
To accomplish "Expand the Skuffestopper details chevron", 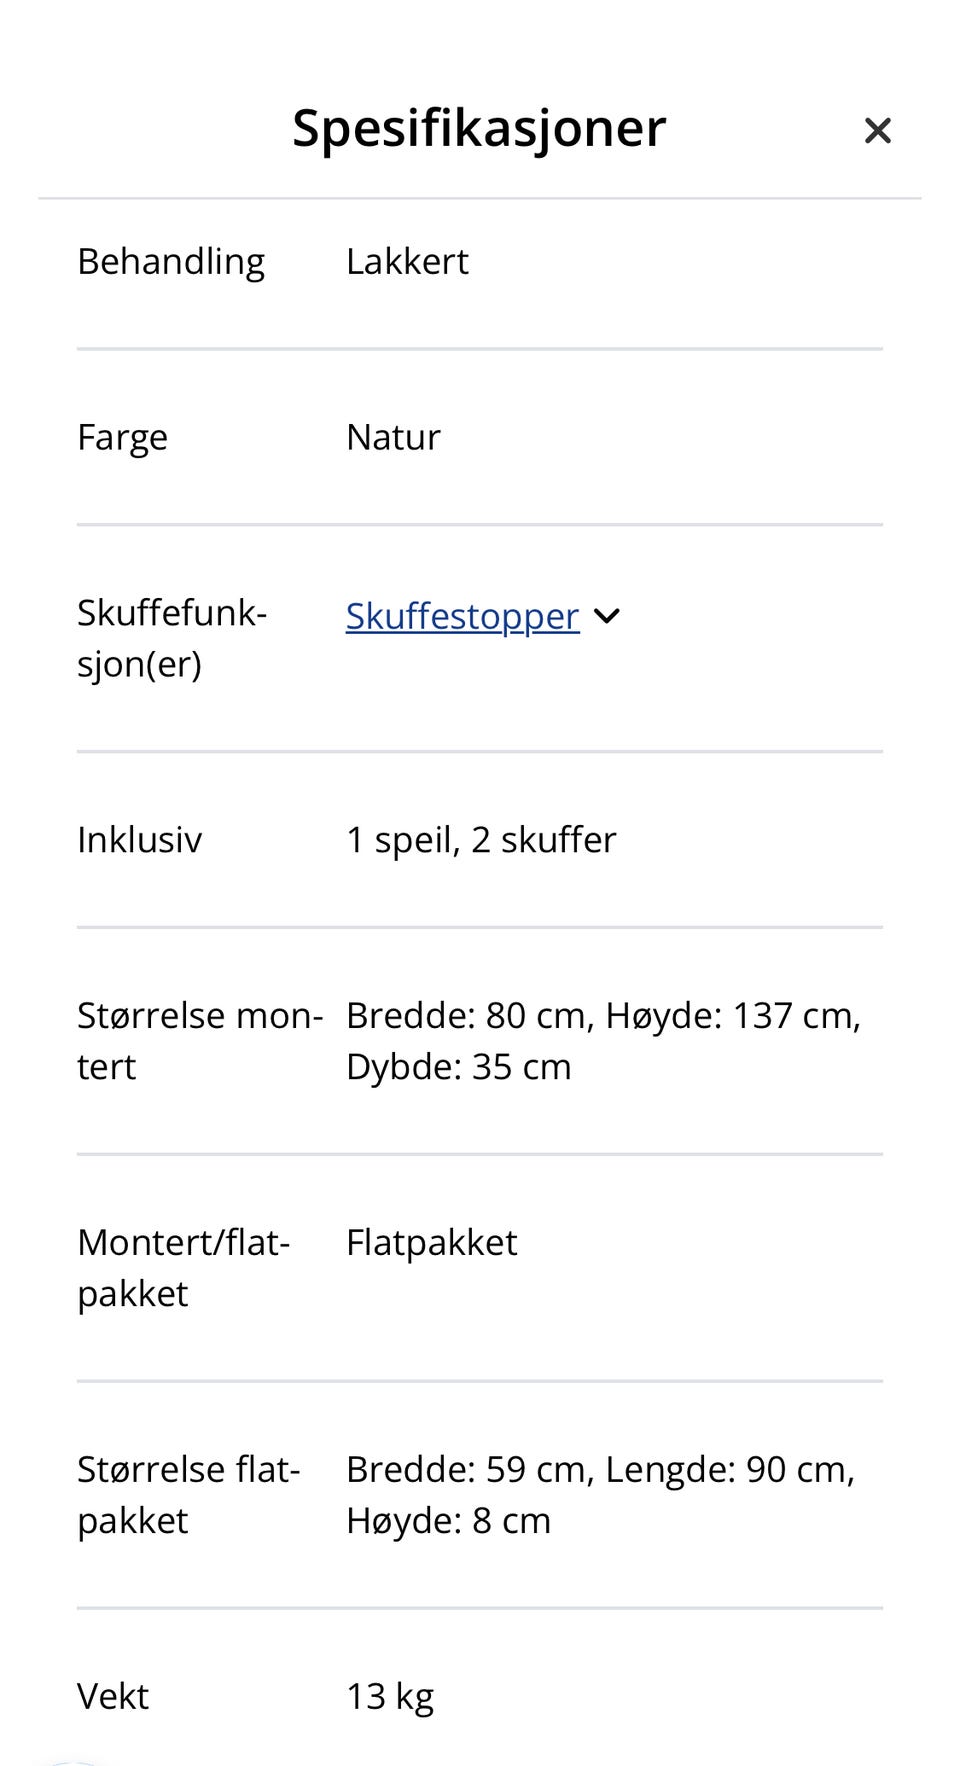I will pyautogui.click(x=609, y=616).
